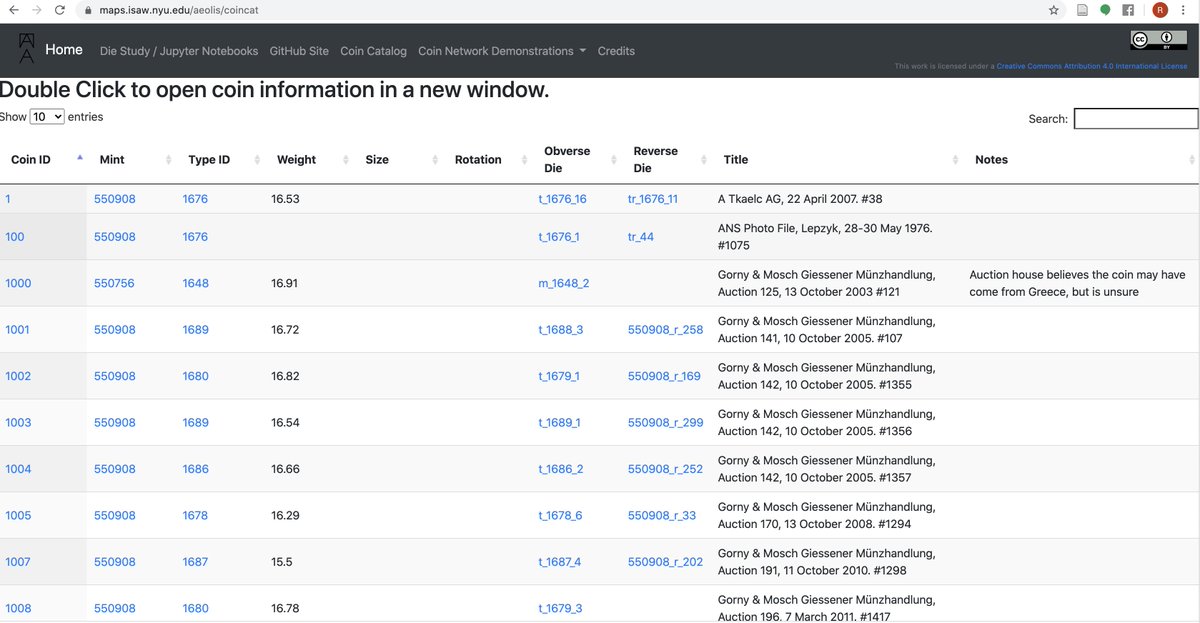Open reverse die tr_44 link
The width and height of the screenshot is (1200, 623).
point(641,237)
